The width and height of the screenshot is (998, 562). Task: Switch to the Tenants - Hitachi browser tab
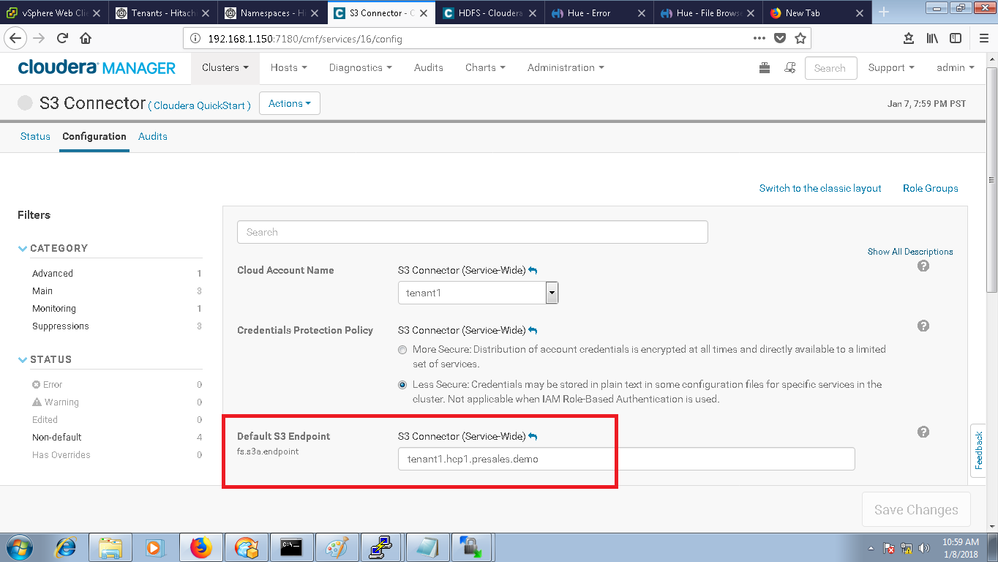(x=163, y=13)
